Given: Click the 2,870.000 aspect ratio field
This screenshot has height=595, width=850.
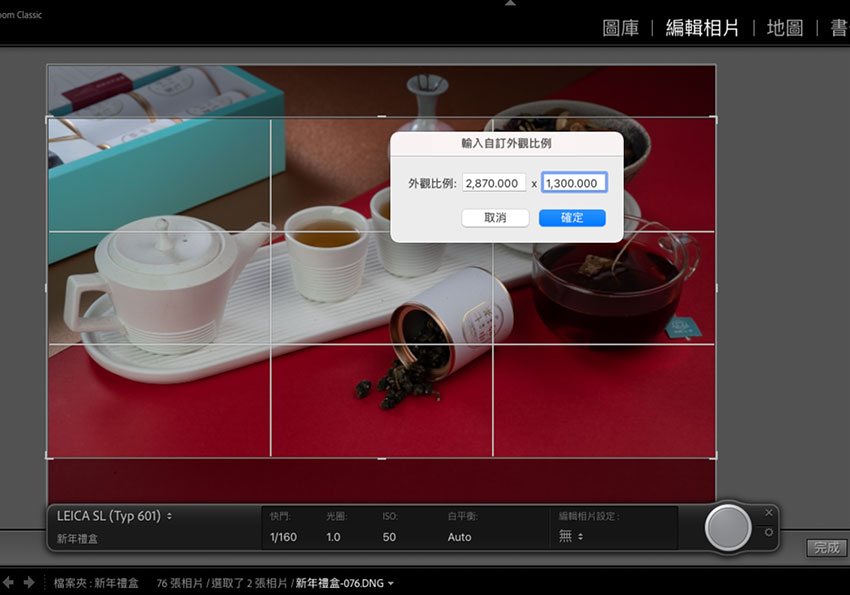Looking at the screenshot, I should click(494, 183).
